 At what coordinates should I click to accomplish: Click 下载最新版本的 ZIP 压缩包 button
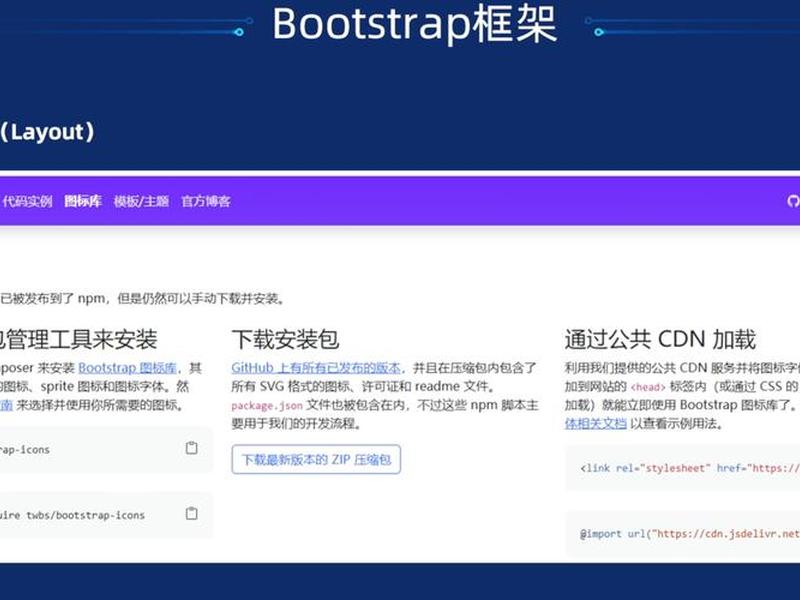click(x=316, y=460)
